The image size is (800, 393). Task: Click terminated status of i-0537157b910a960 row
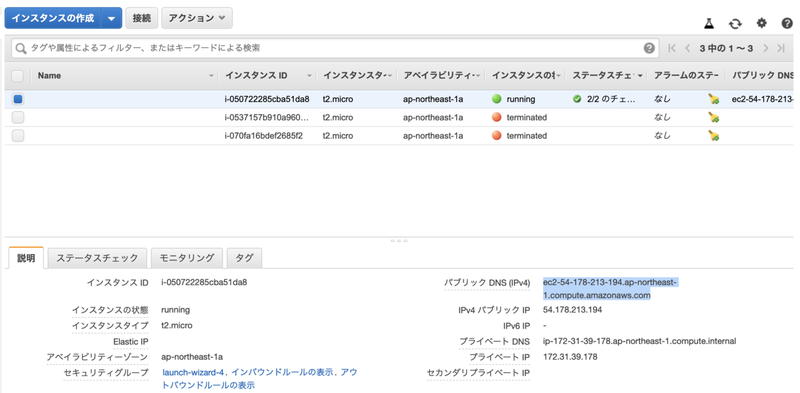click(x=527, y=117)
